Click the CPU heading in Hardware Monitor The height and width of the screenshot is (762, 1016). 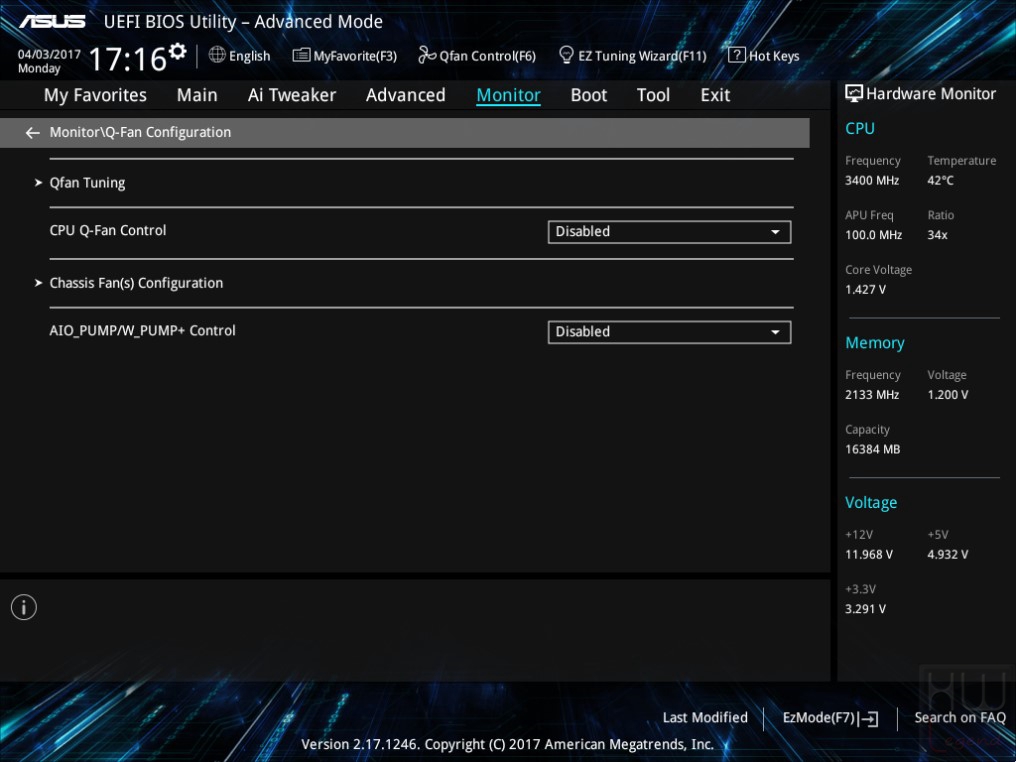(860, 128)
